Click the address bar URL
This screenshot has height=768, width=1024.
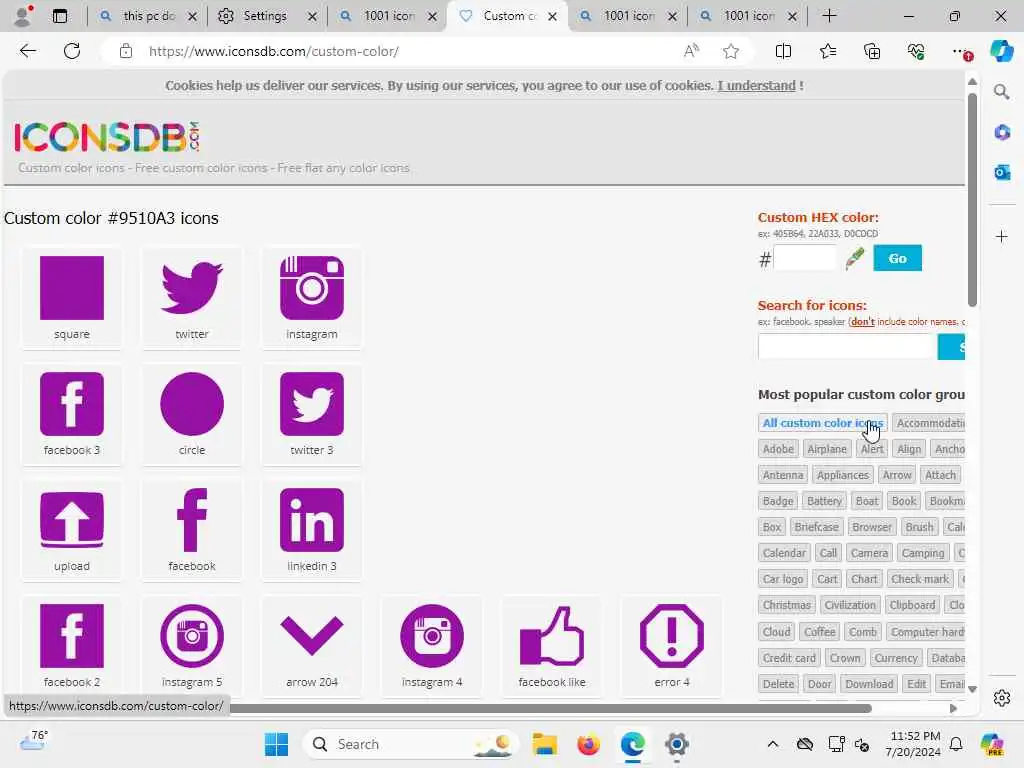click(274, 51)
